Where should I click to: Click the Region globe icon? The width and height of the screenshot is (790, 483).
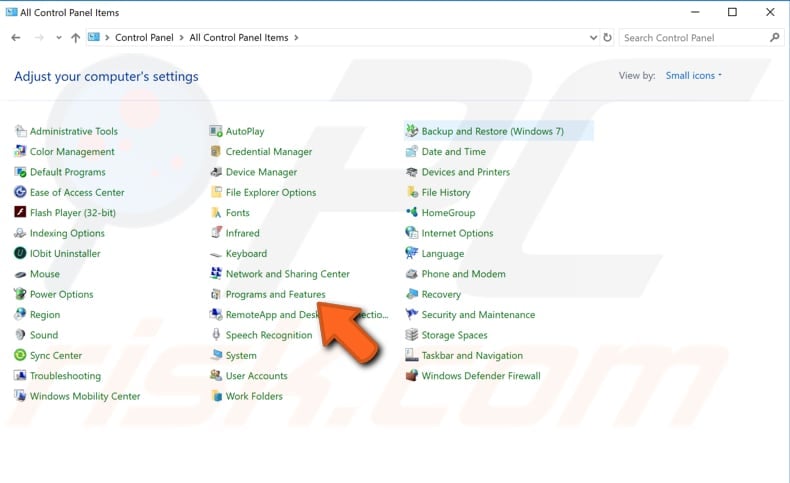20,314
